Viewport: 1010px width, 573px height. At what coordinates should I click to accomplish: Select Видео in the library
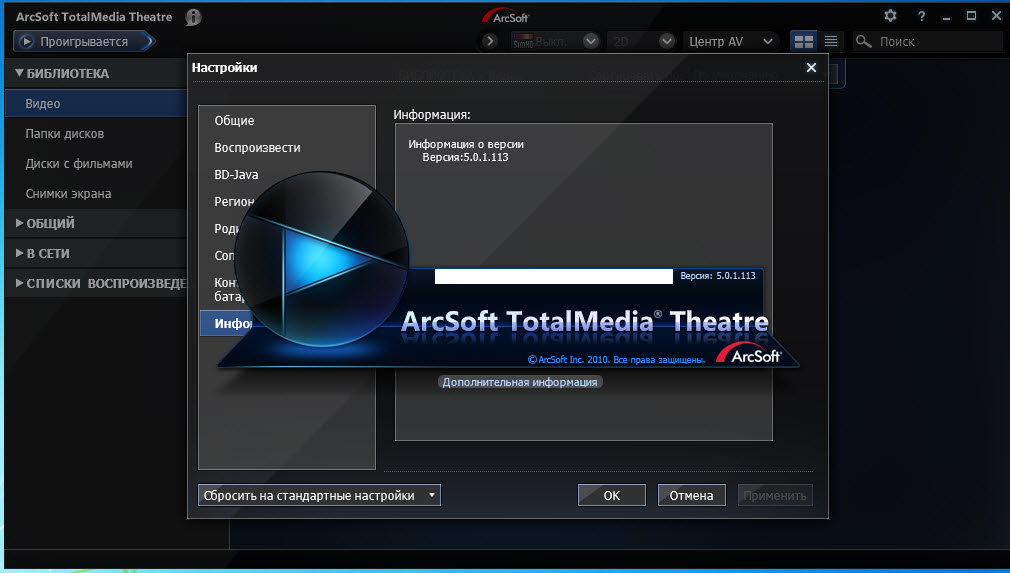pyautogui.click(x=97, y=104)
